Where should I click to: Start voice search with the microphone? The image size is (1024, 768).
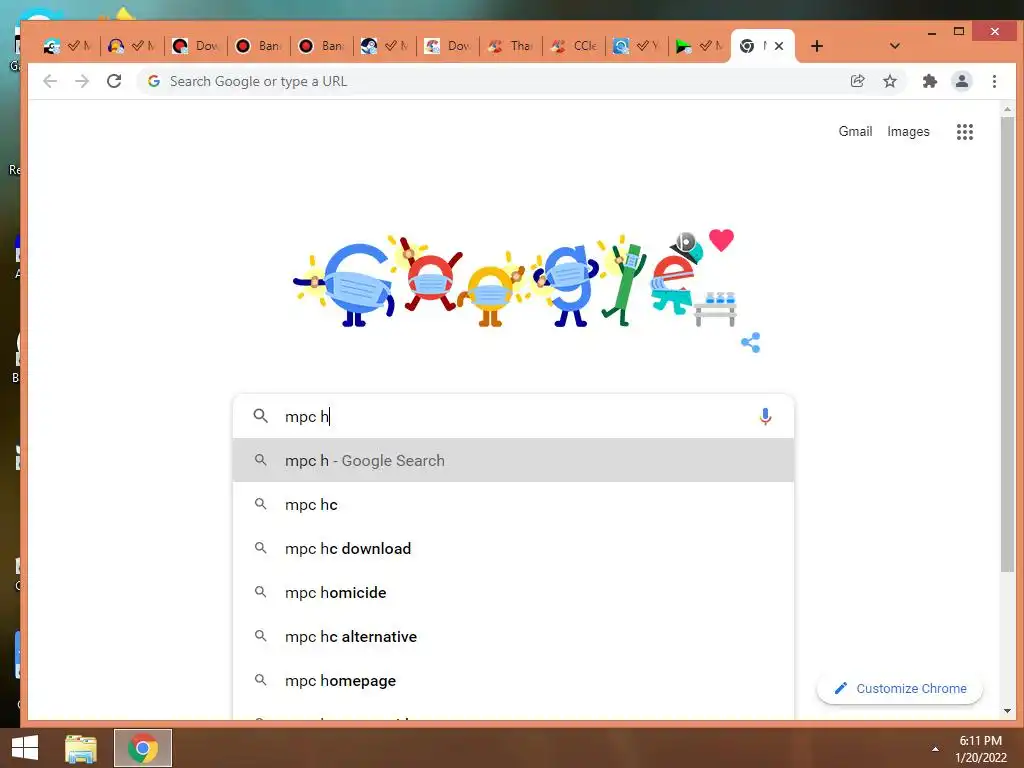pyautogui.click(x=765, y=416)
